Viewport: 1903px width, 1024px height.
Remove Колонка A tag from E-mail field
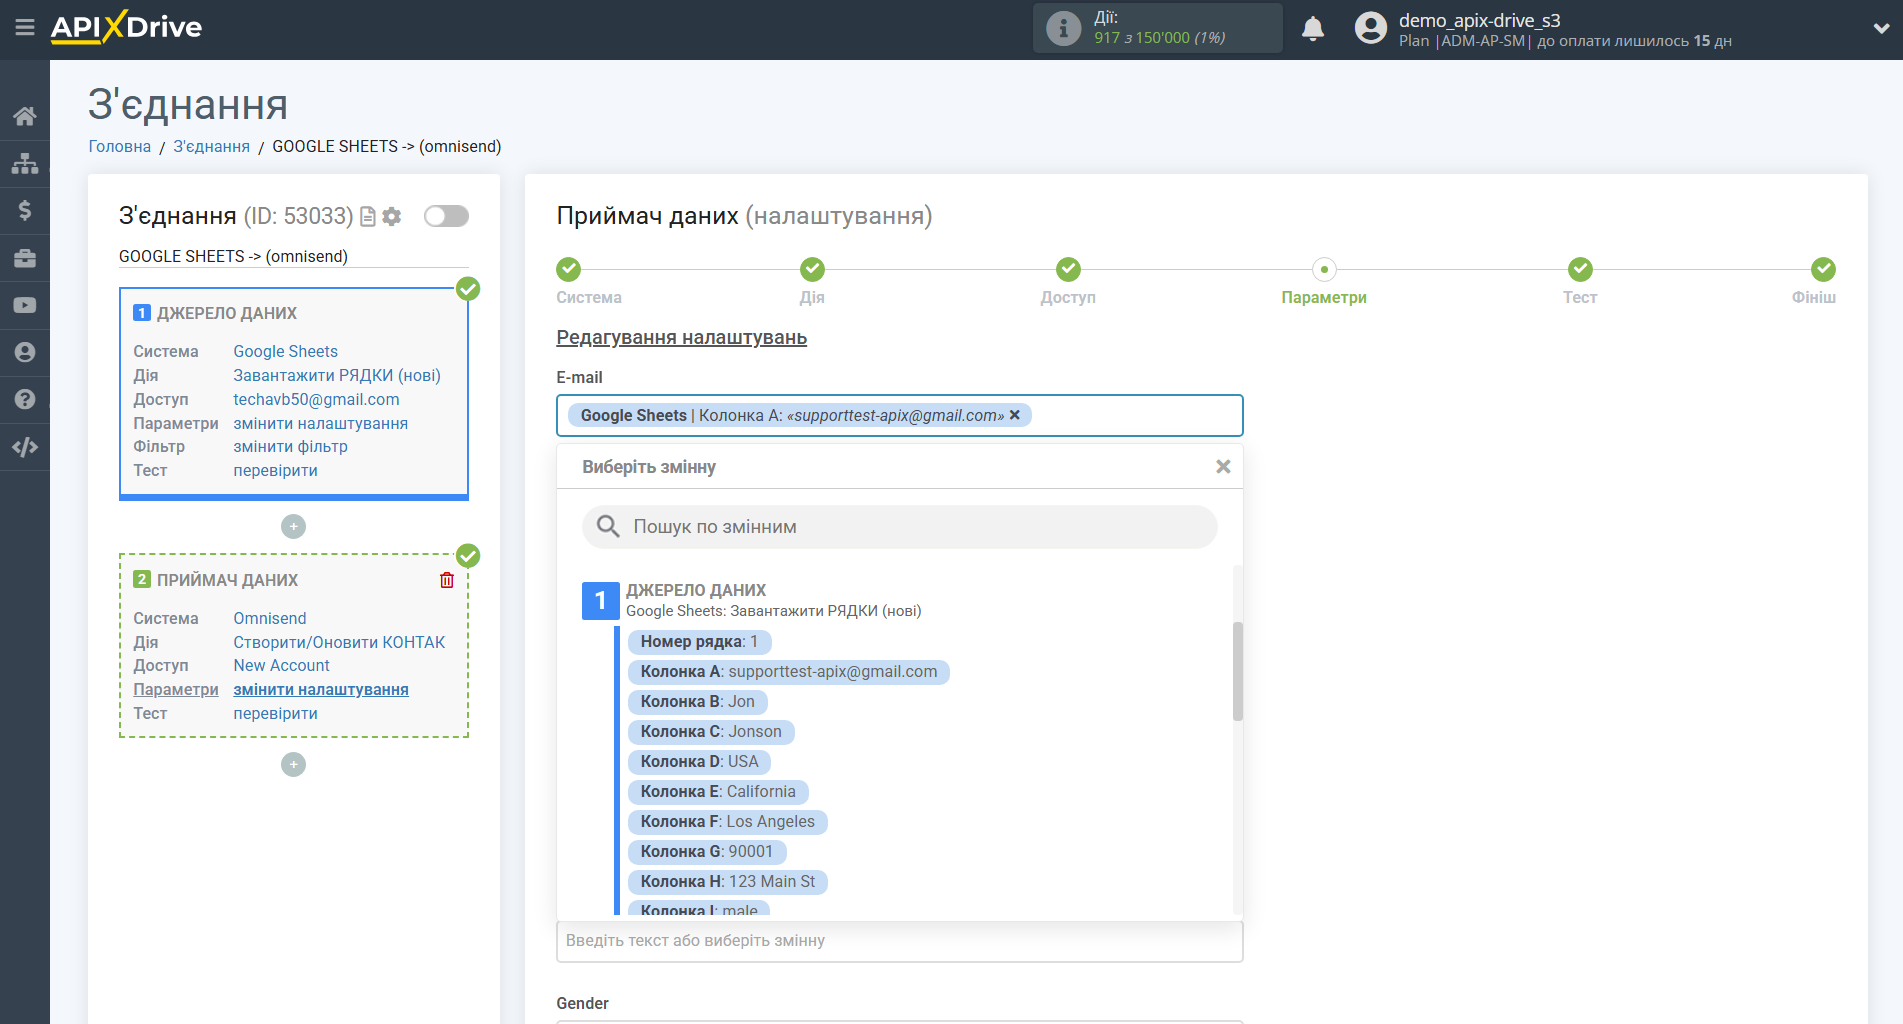pyautogui.click(x=1015, y=415)
